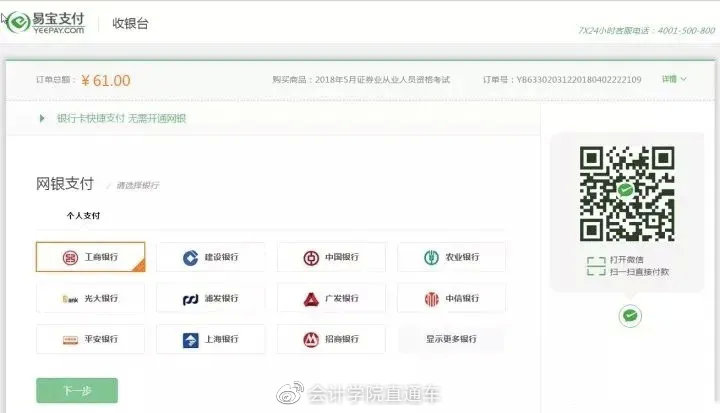
Task: Click the SPD Bank logo icon
Action: [191, 300]
